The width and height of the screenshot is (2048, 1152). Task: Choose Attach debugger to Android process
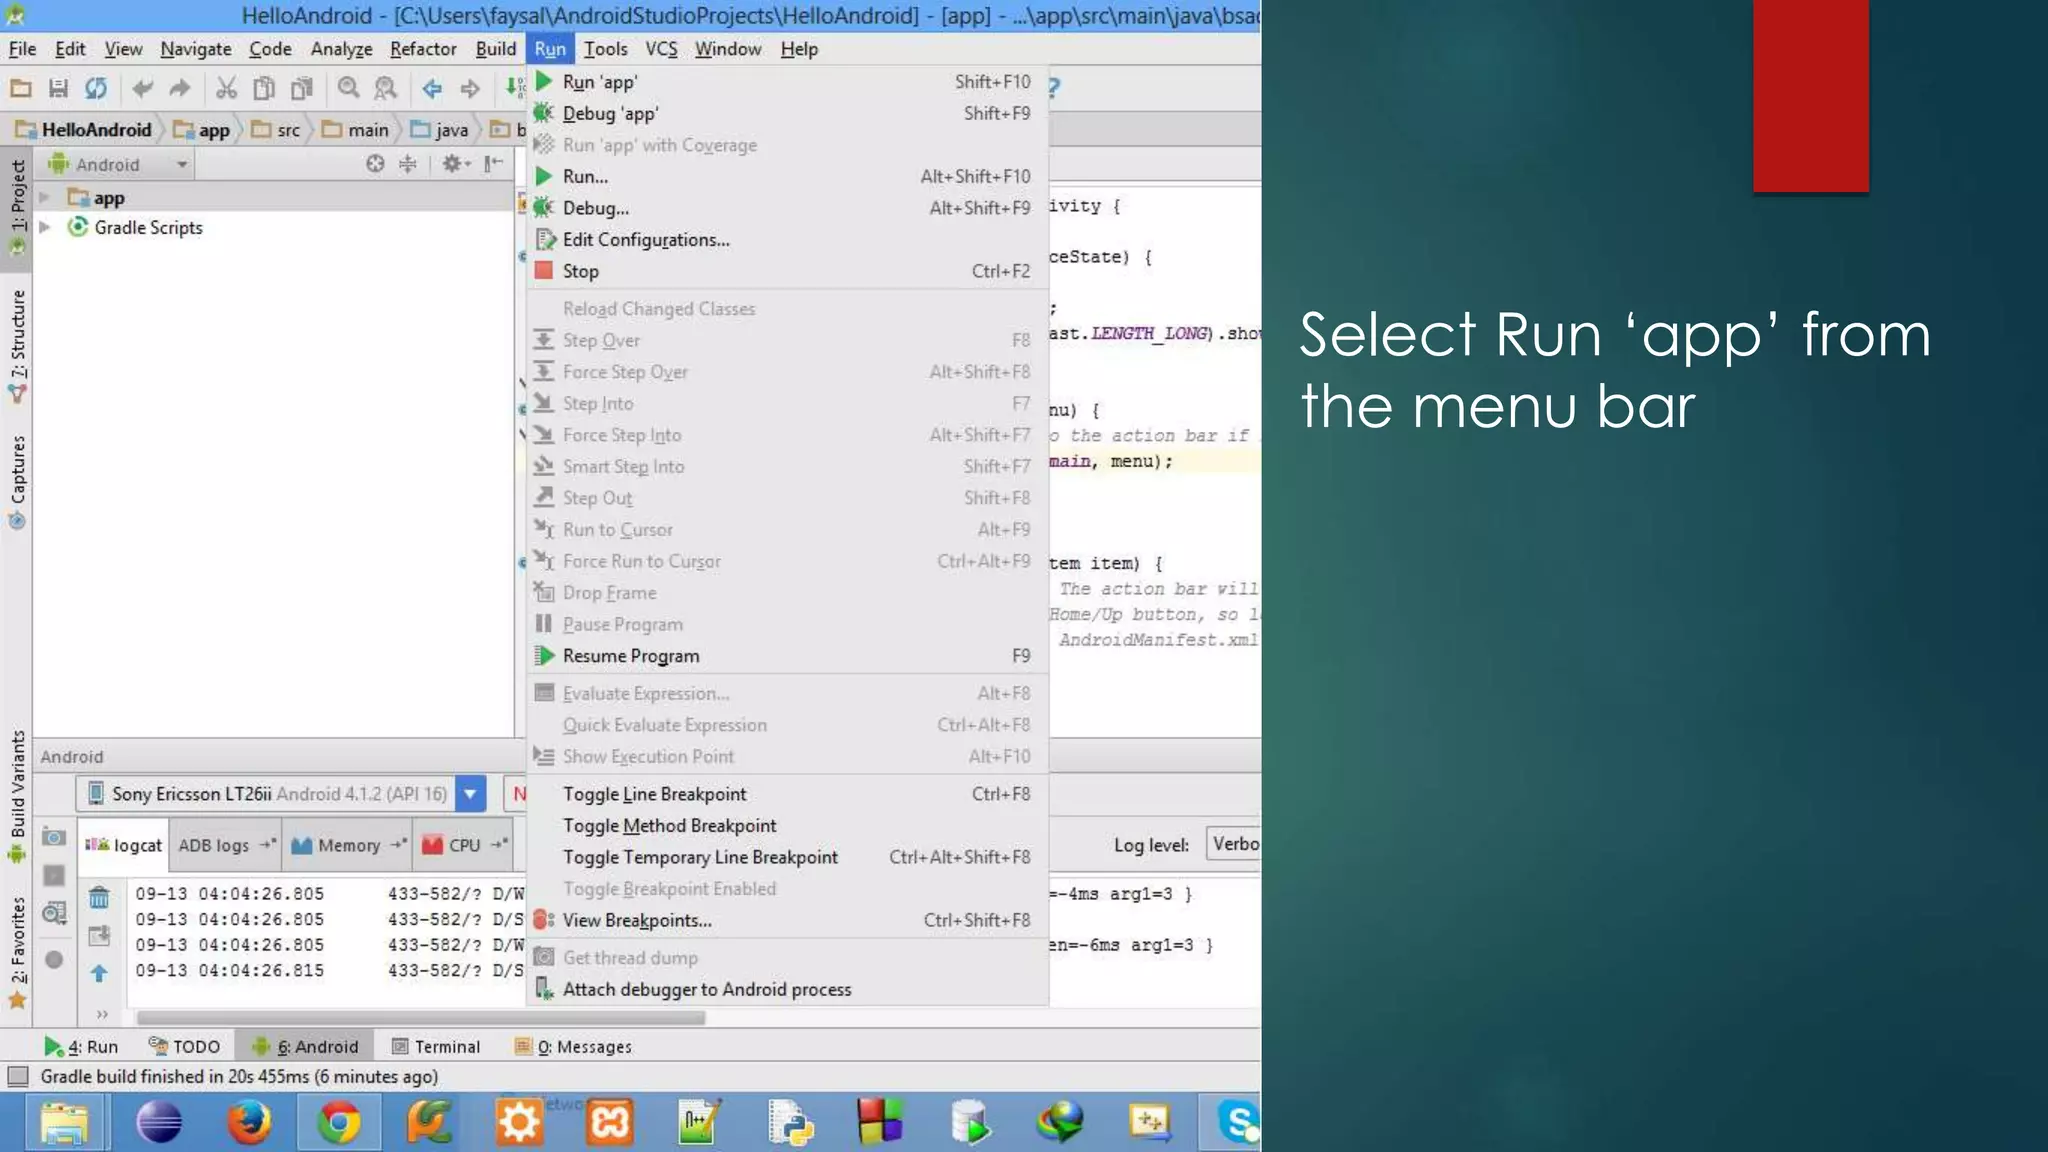point(788,989)
